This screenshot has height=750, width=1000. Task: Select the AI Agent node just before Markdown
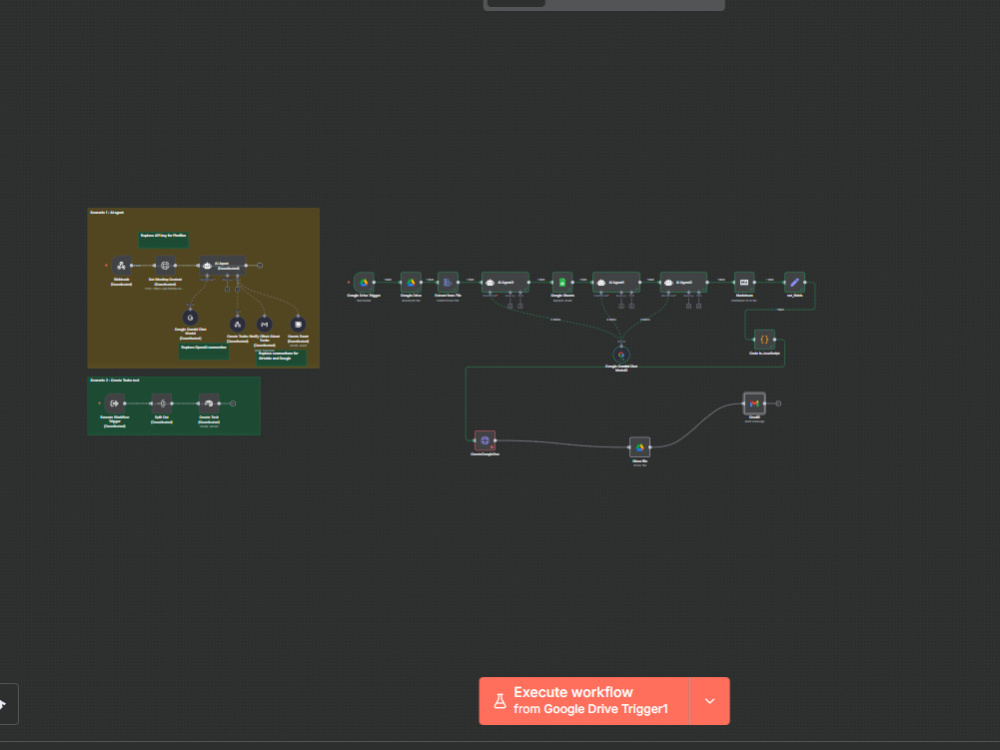pyautogui.click(x=684, y=282)
